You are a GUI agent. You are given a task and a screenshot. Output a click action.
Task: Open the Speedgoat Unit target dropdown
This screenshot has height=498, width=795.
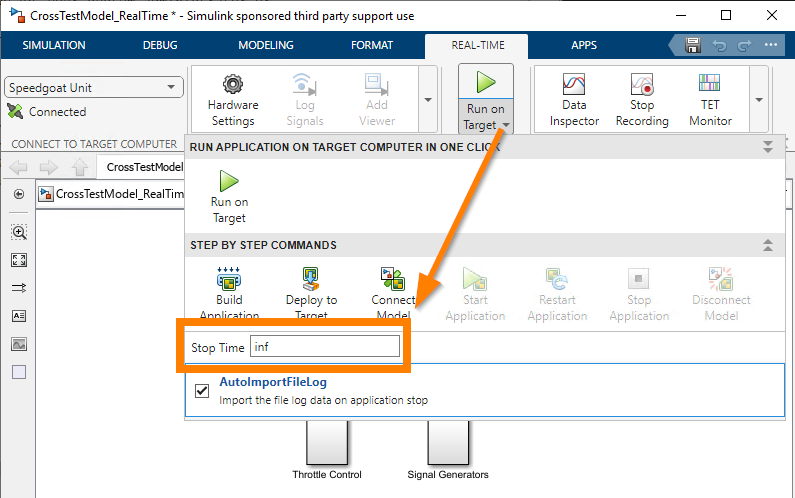94,88
